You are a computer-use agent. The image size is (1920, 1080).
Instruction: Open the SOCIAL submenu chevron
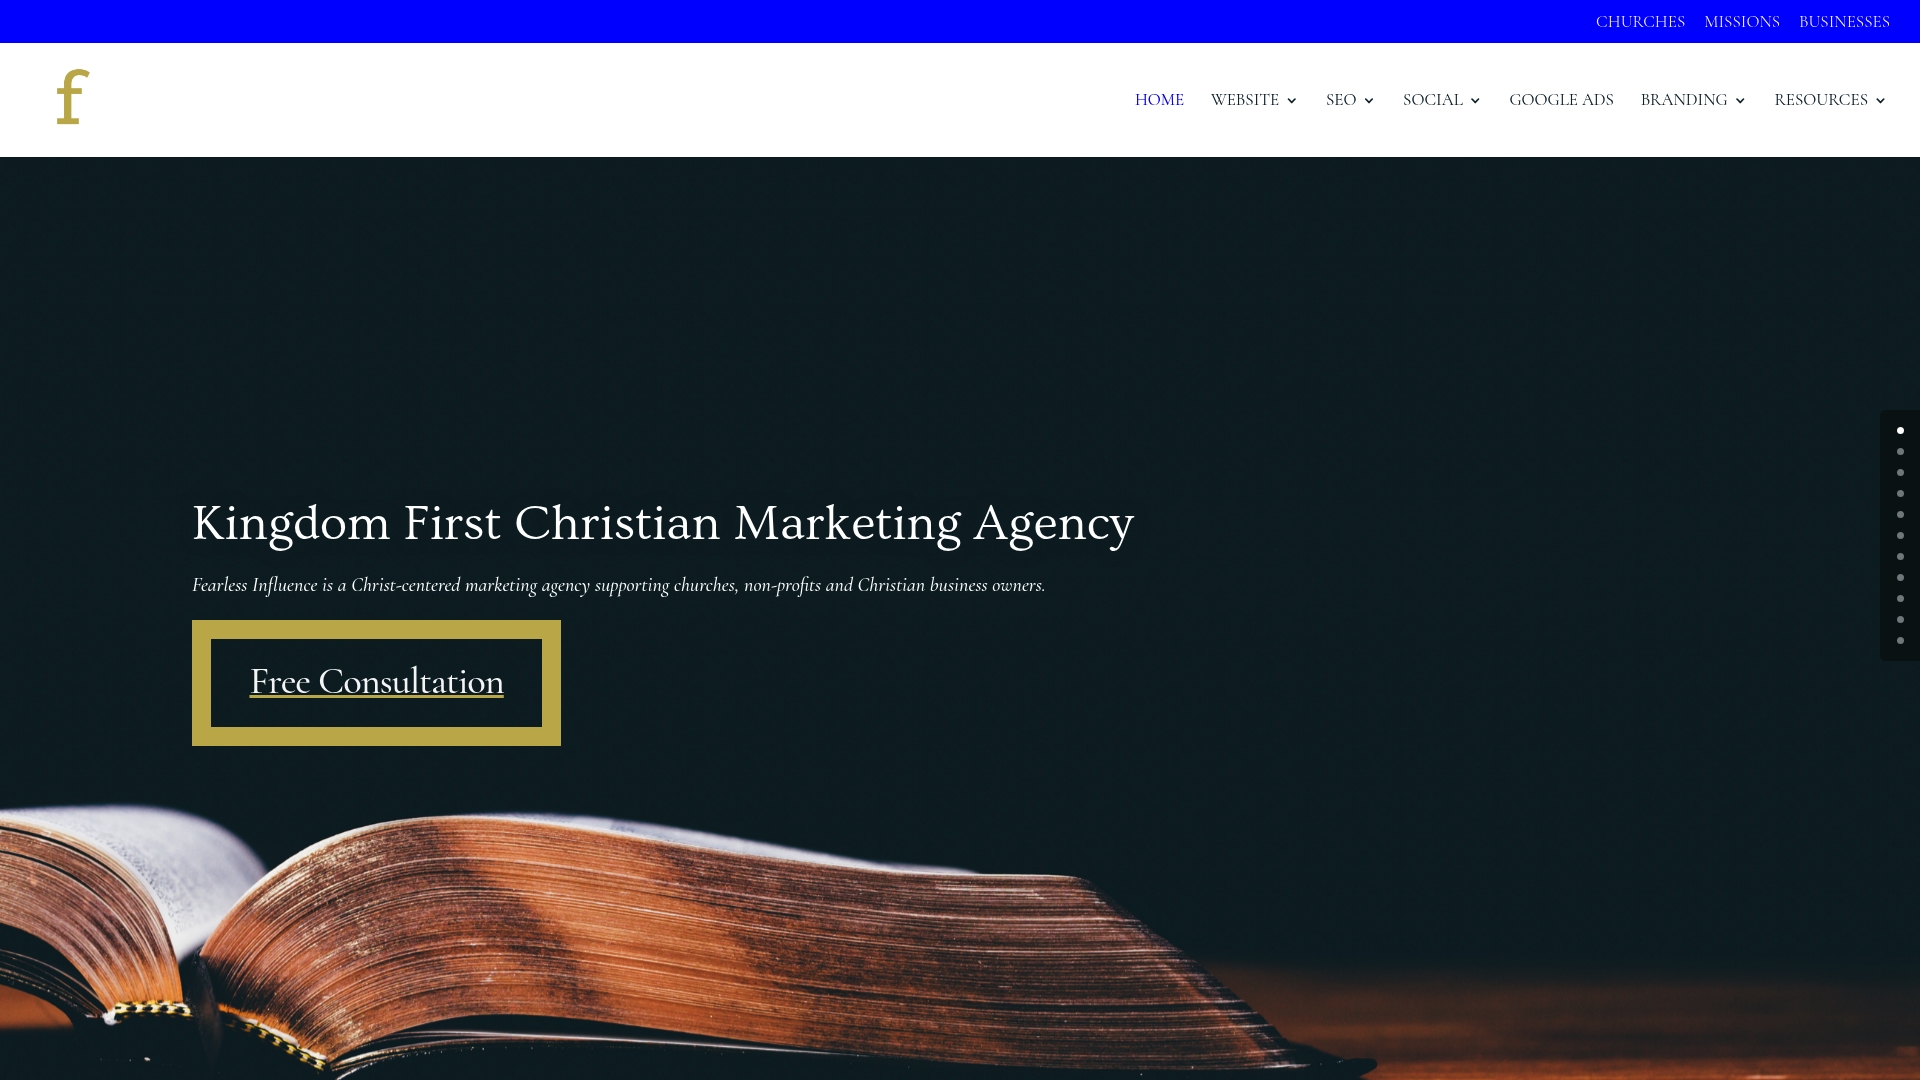[1475, 101]
